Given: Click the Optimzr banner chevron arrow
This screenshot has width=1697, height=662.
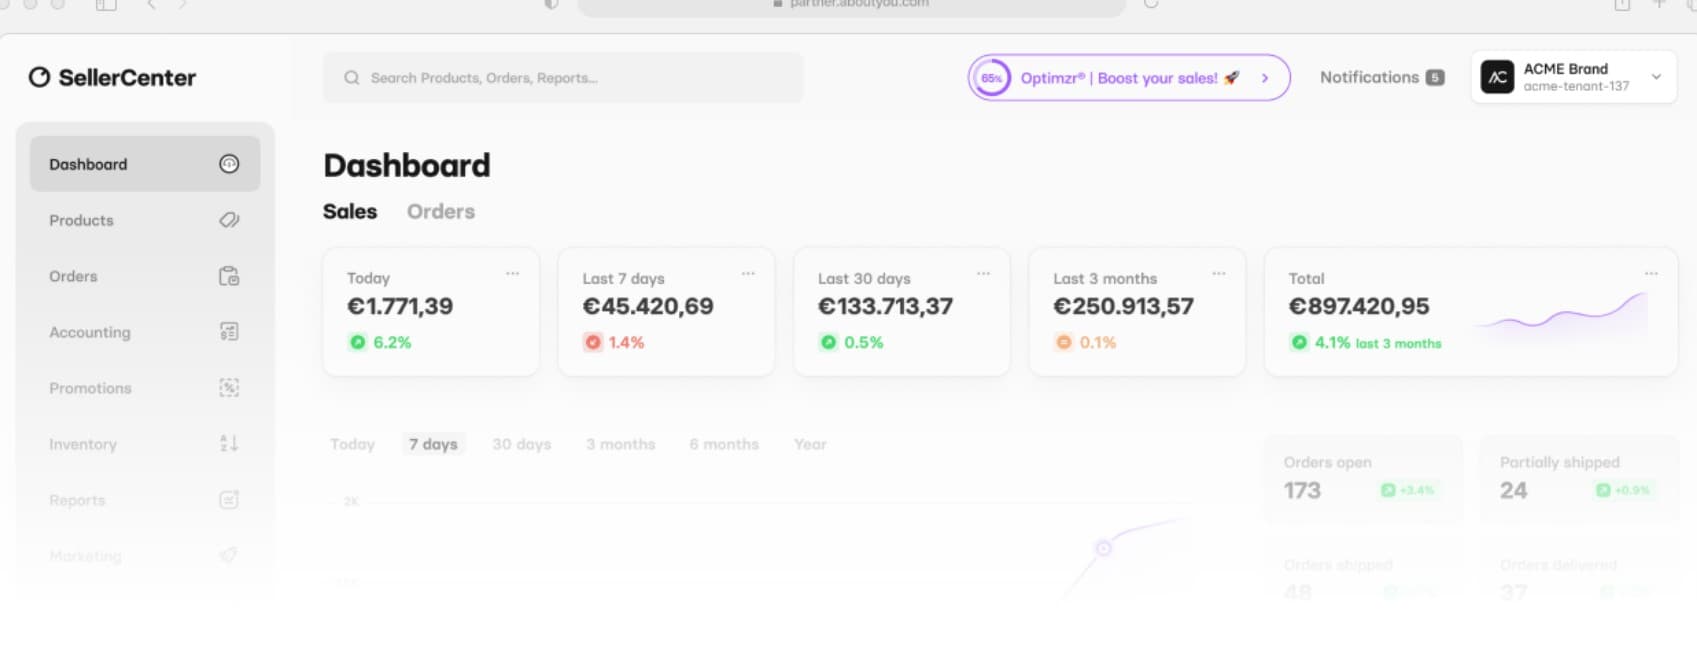Looking at the screenshot, I should coord(1265,78).
